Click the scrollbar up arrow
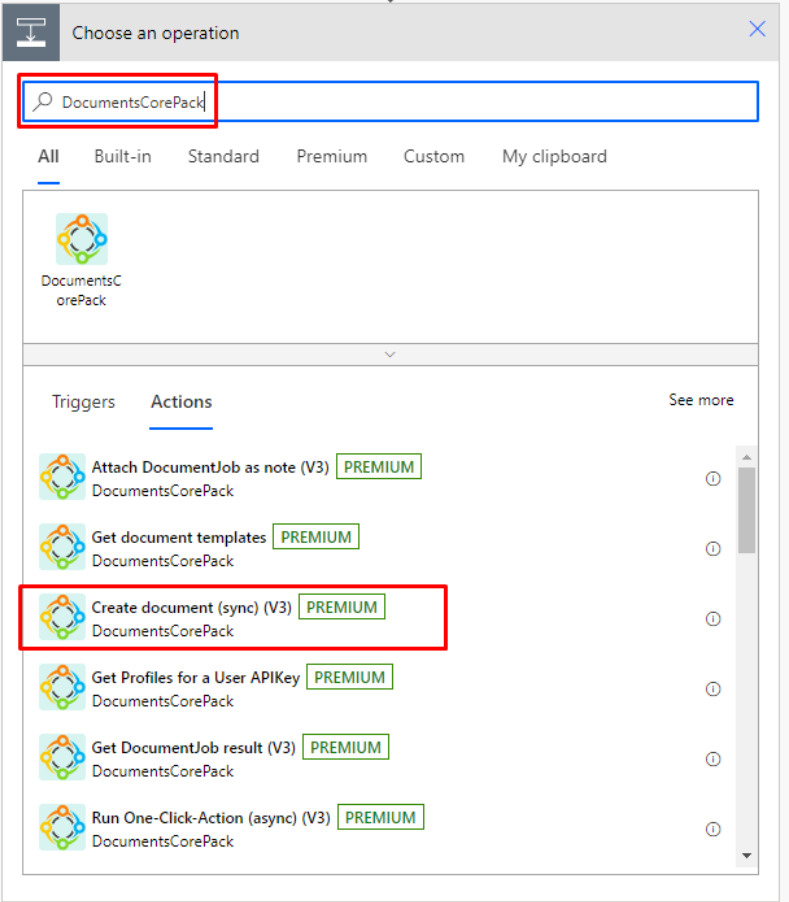Image resolution: width=789 pixels, height=902 pixels. coord(746,457)
